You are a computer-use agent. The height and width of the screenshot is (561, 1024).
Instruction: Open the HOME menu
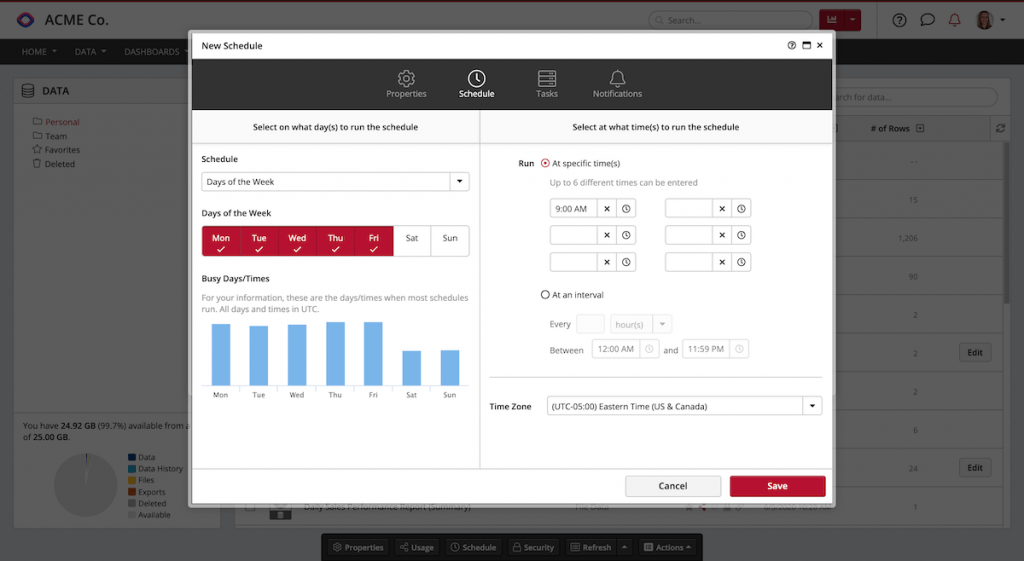click(x=39, y=52)
